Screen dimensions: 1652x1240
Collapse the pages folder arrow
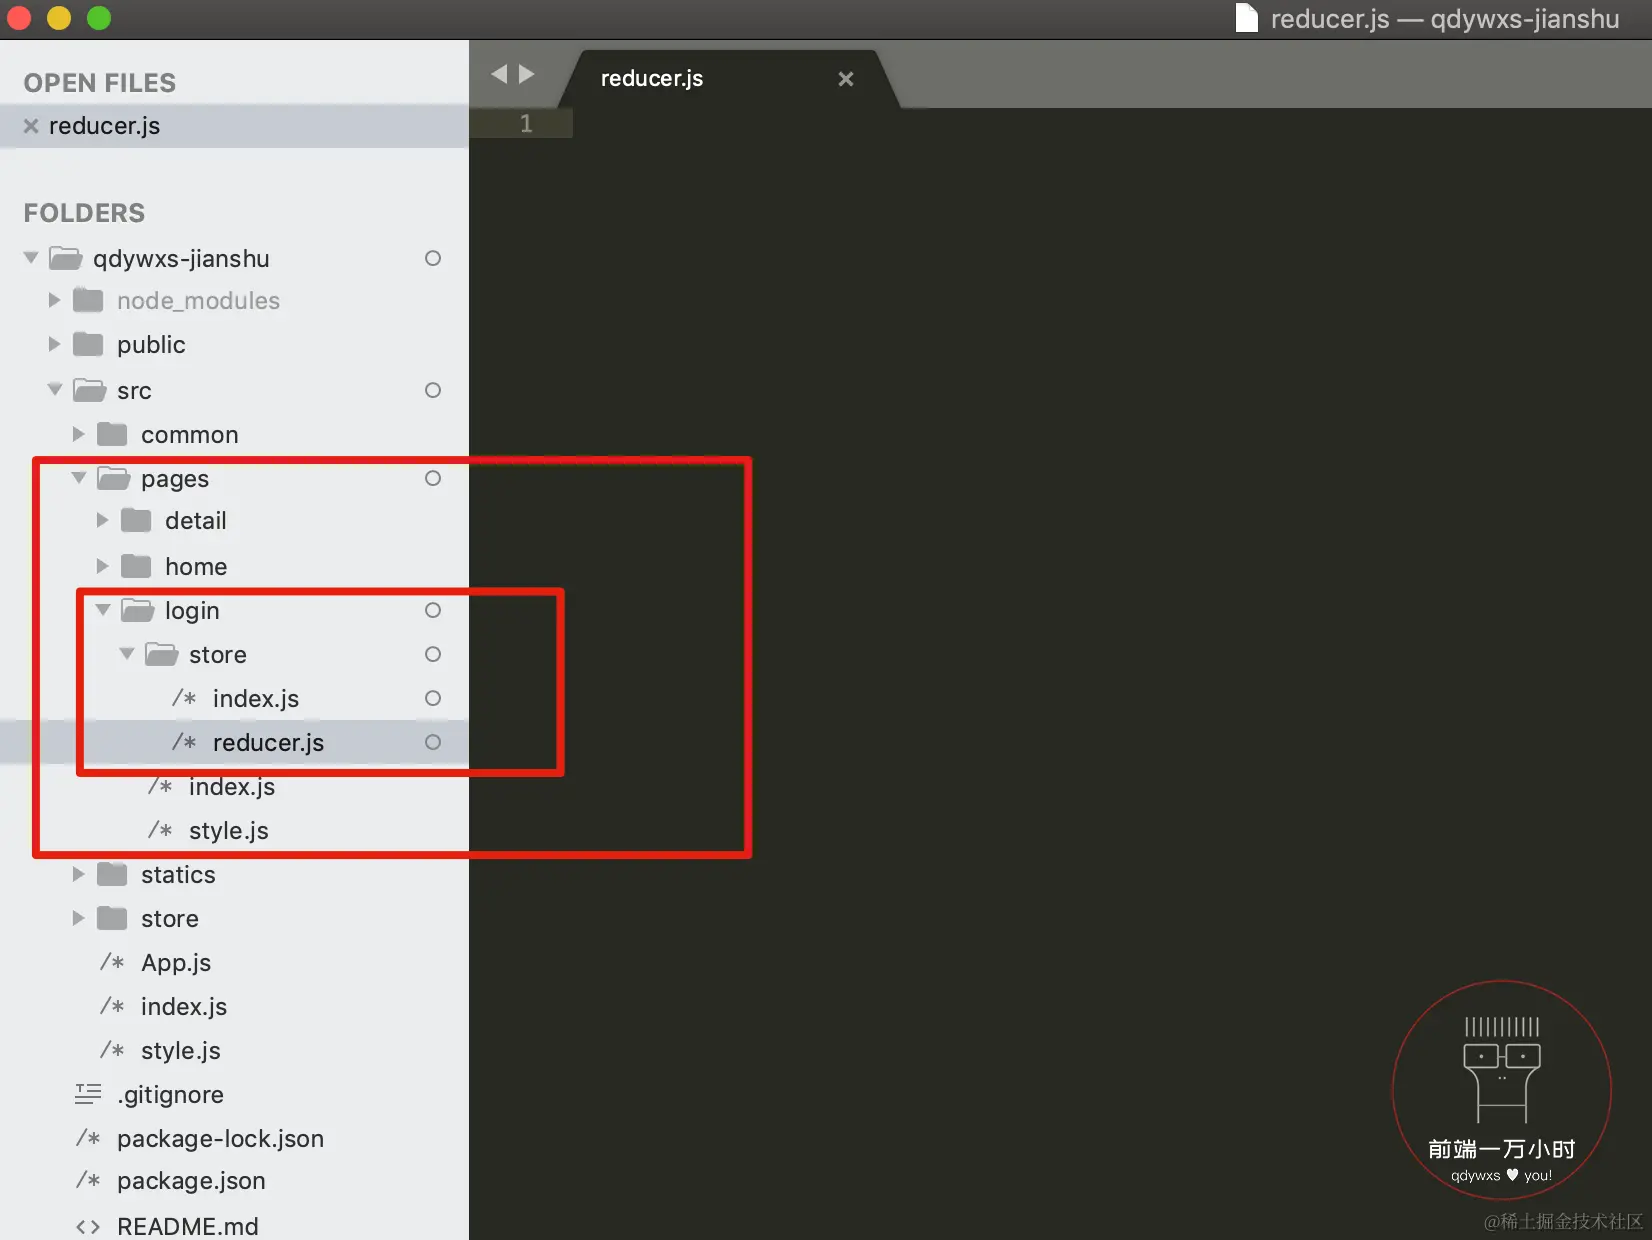click(x=79, y=478)
